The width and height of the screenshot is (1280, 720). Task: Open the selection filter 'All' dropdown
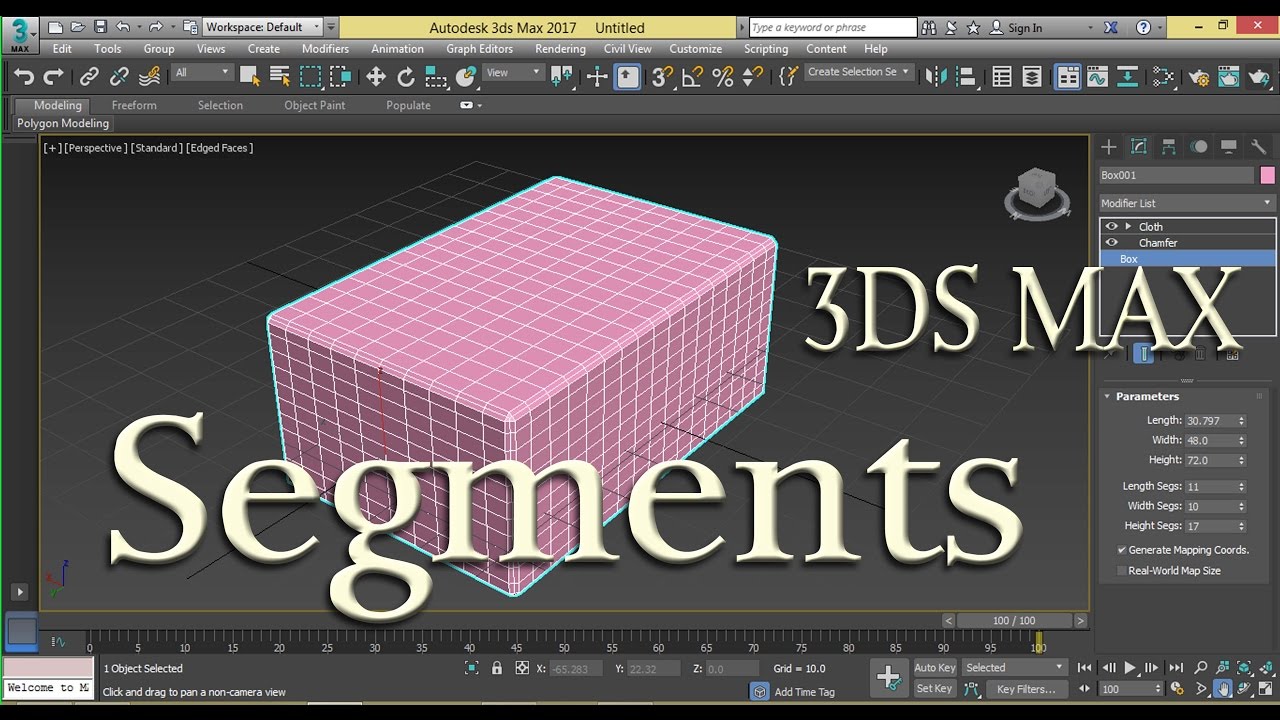[203, 72]
